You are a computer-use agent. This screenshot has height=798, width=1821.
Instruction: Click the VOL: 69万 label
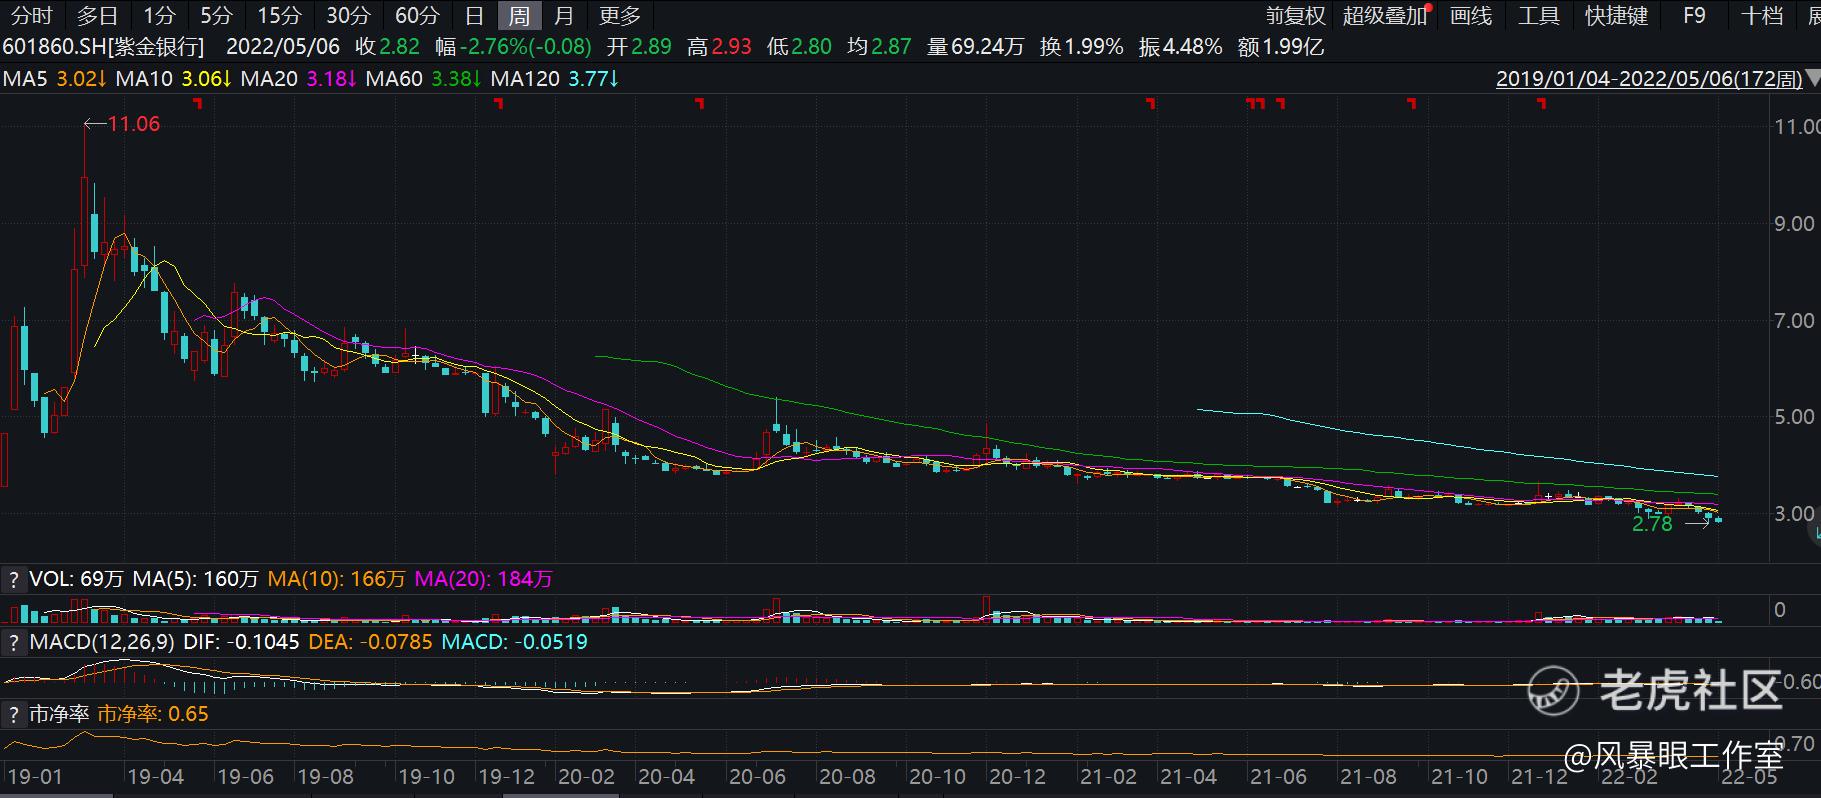point(77,579)
